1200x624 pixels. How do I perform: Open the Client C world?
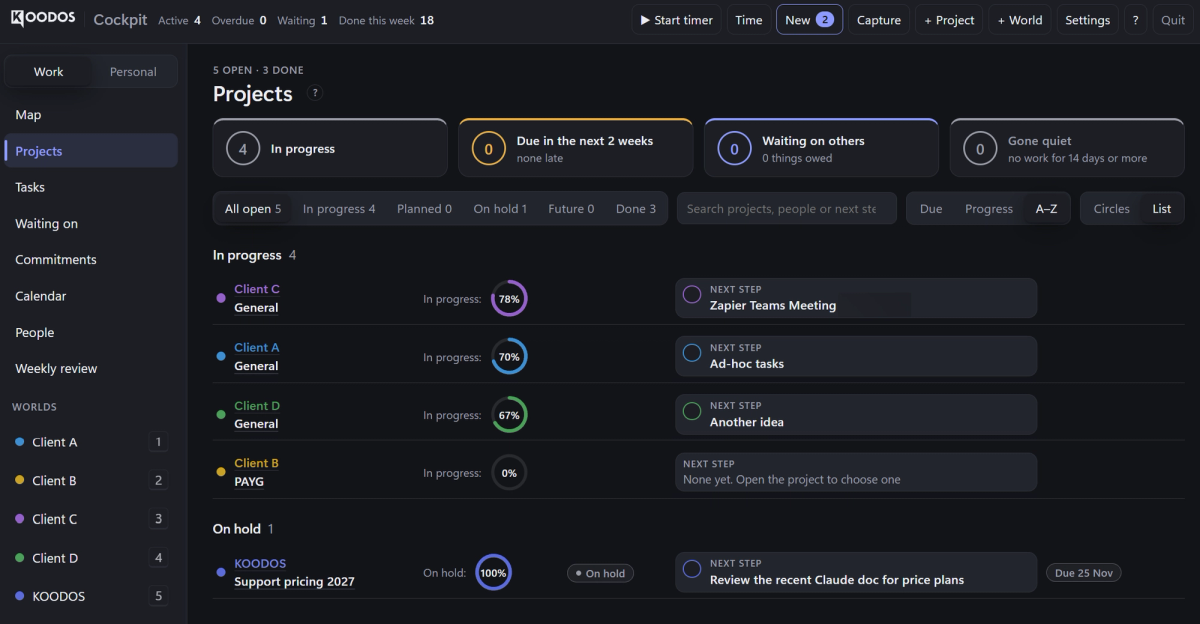tap(91, 519)
